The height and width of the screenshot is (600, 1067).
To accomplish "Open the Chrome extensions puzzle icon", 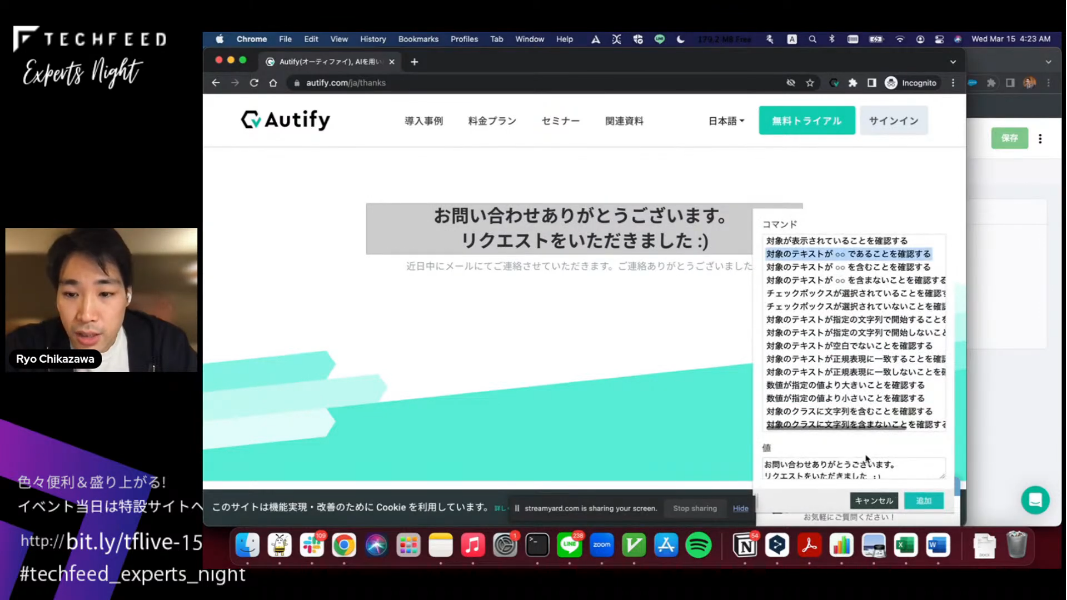I will tap(853, 83).
